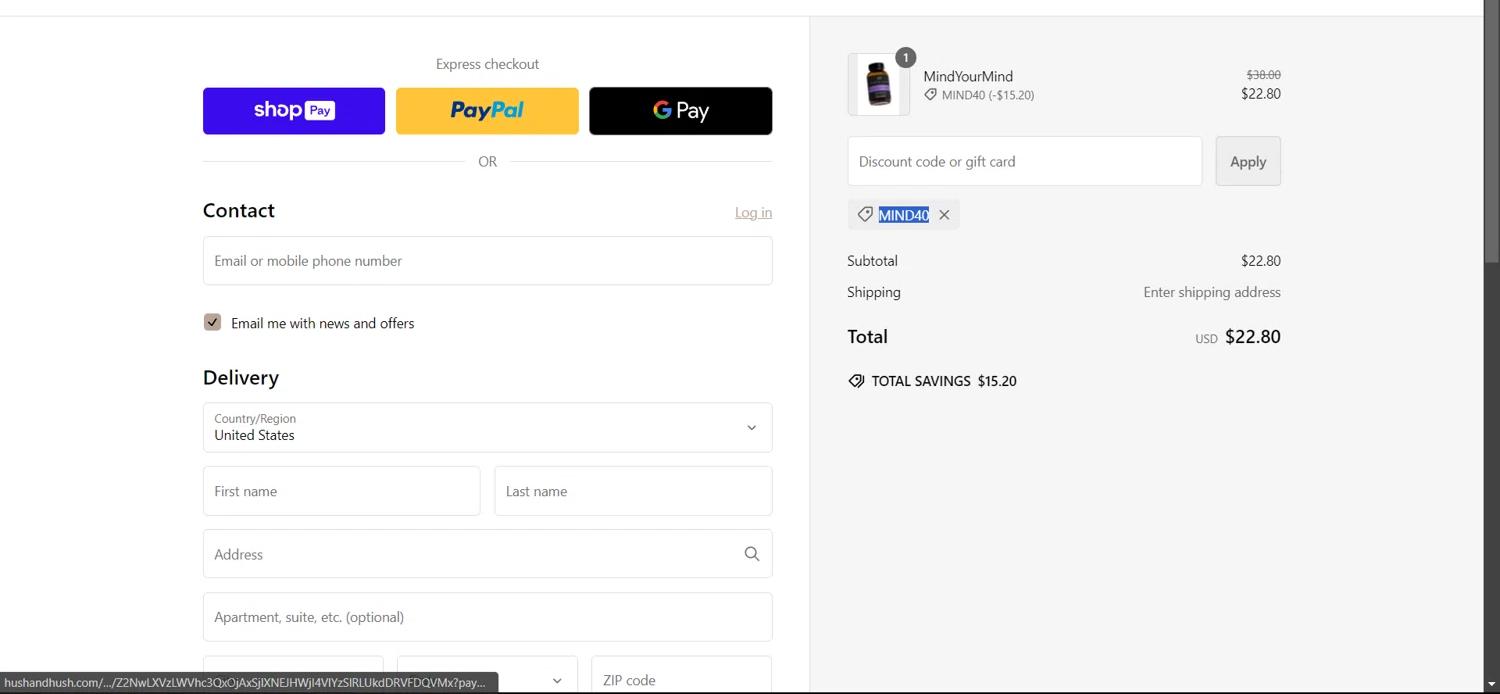Click the Discount code or gift card field
Image resolution: width=1500 pixels, height=694 pixels.
tap(1024, 161)
